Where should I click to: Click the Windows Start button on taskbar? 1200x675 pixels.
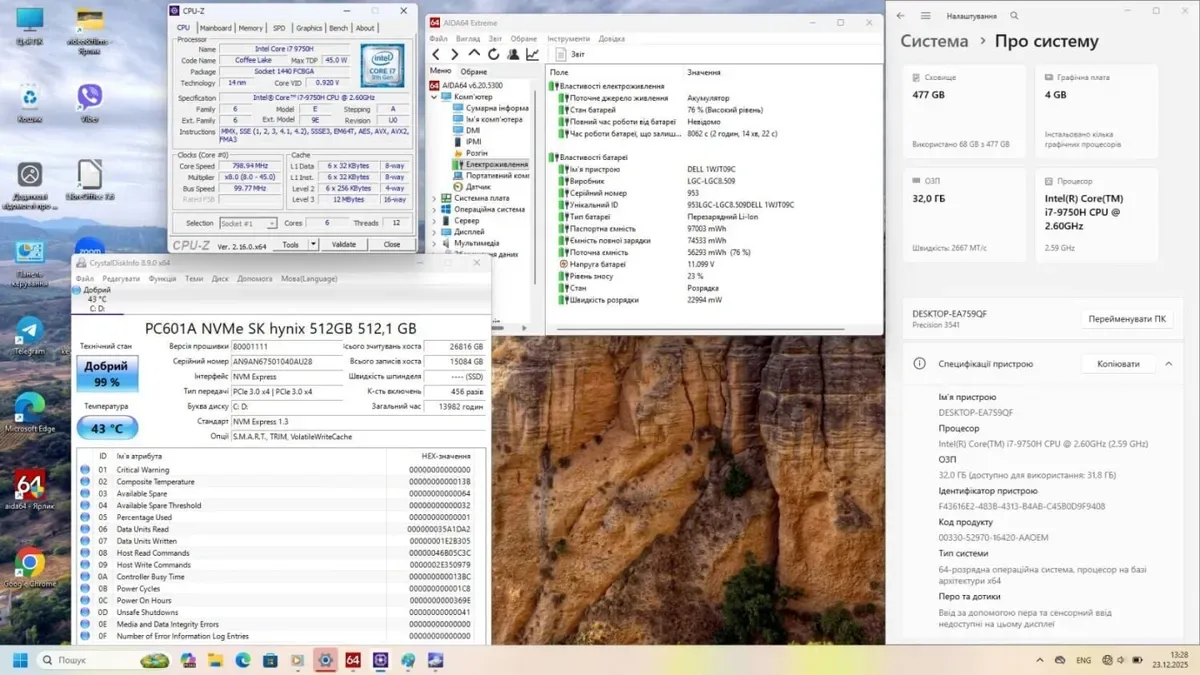tap(19, 660)
